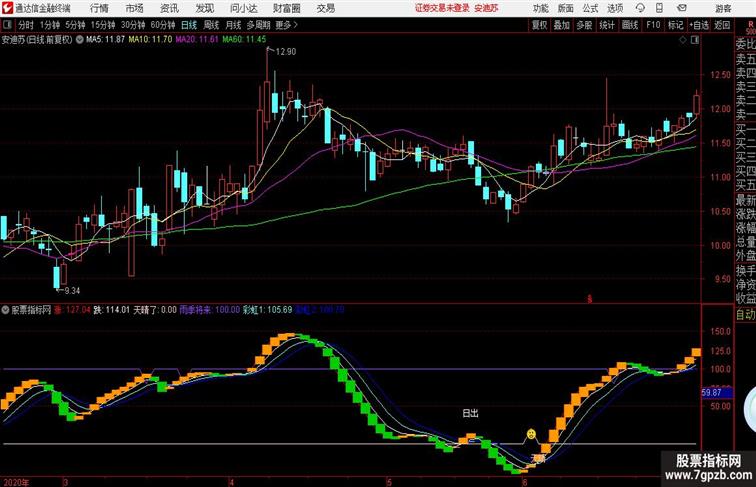The image size is (756, 487).
Task: Click the 雨季将来: 100.00 indicator value
Action: [210, 310]
